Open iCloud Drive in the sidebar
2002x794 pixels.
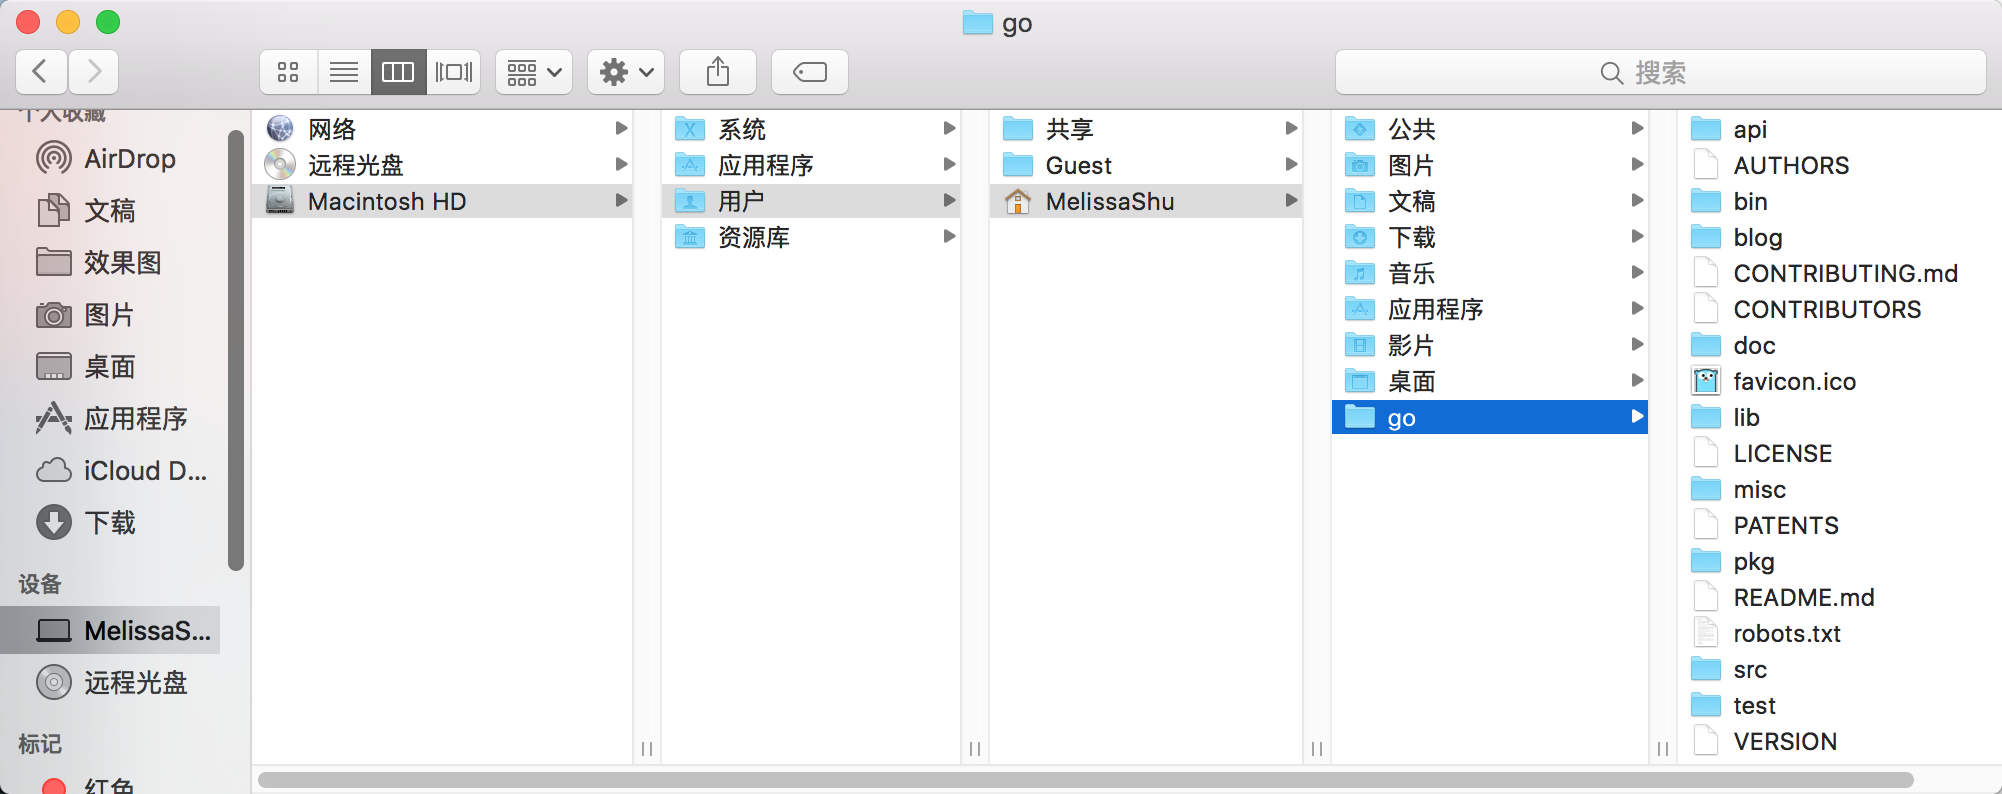(110, 470)
